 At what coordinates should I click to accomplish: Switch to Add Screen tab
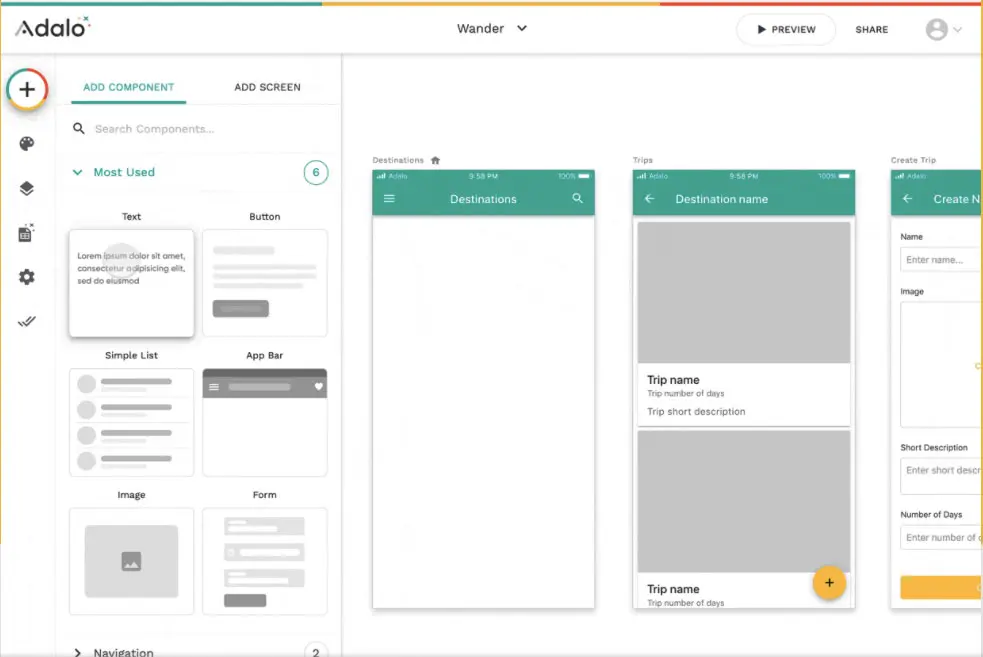267,87
